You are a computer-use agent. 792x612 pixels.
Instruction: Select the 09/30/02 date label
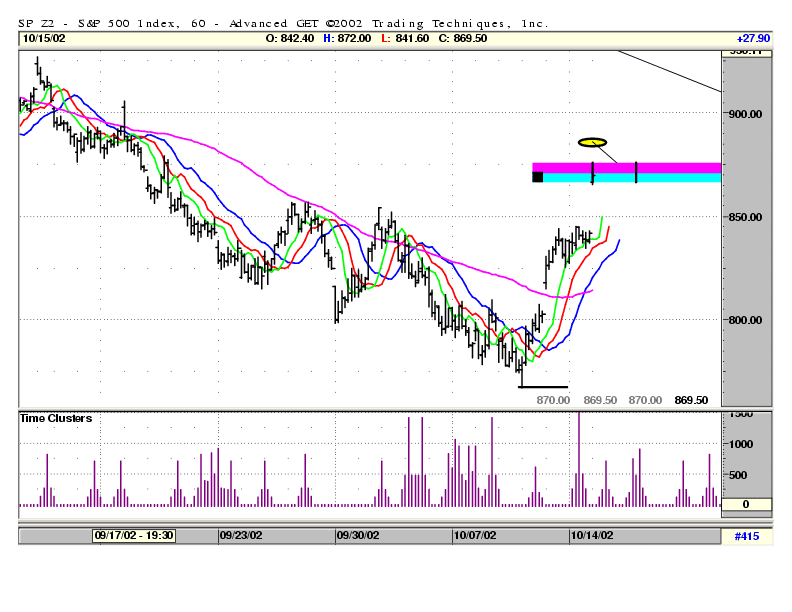(x=358, y=535)
